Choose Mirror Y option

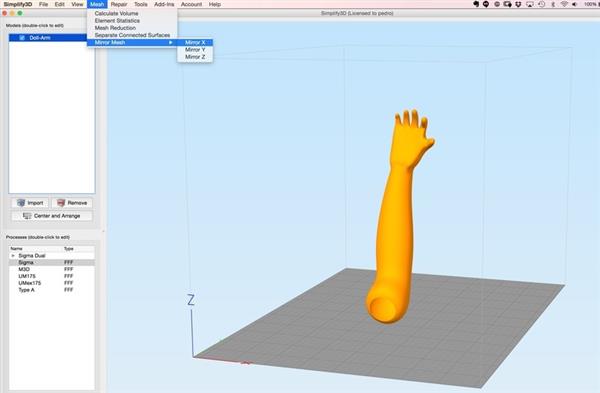[195, 50]
